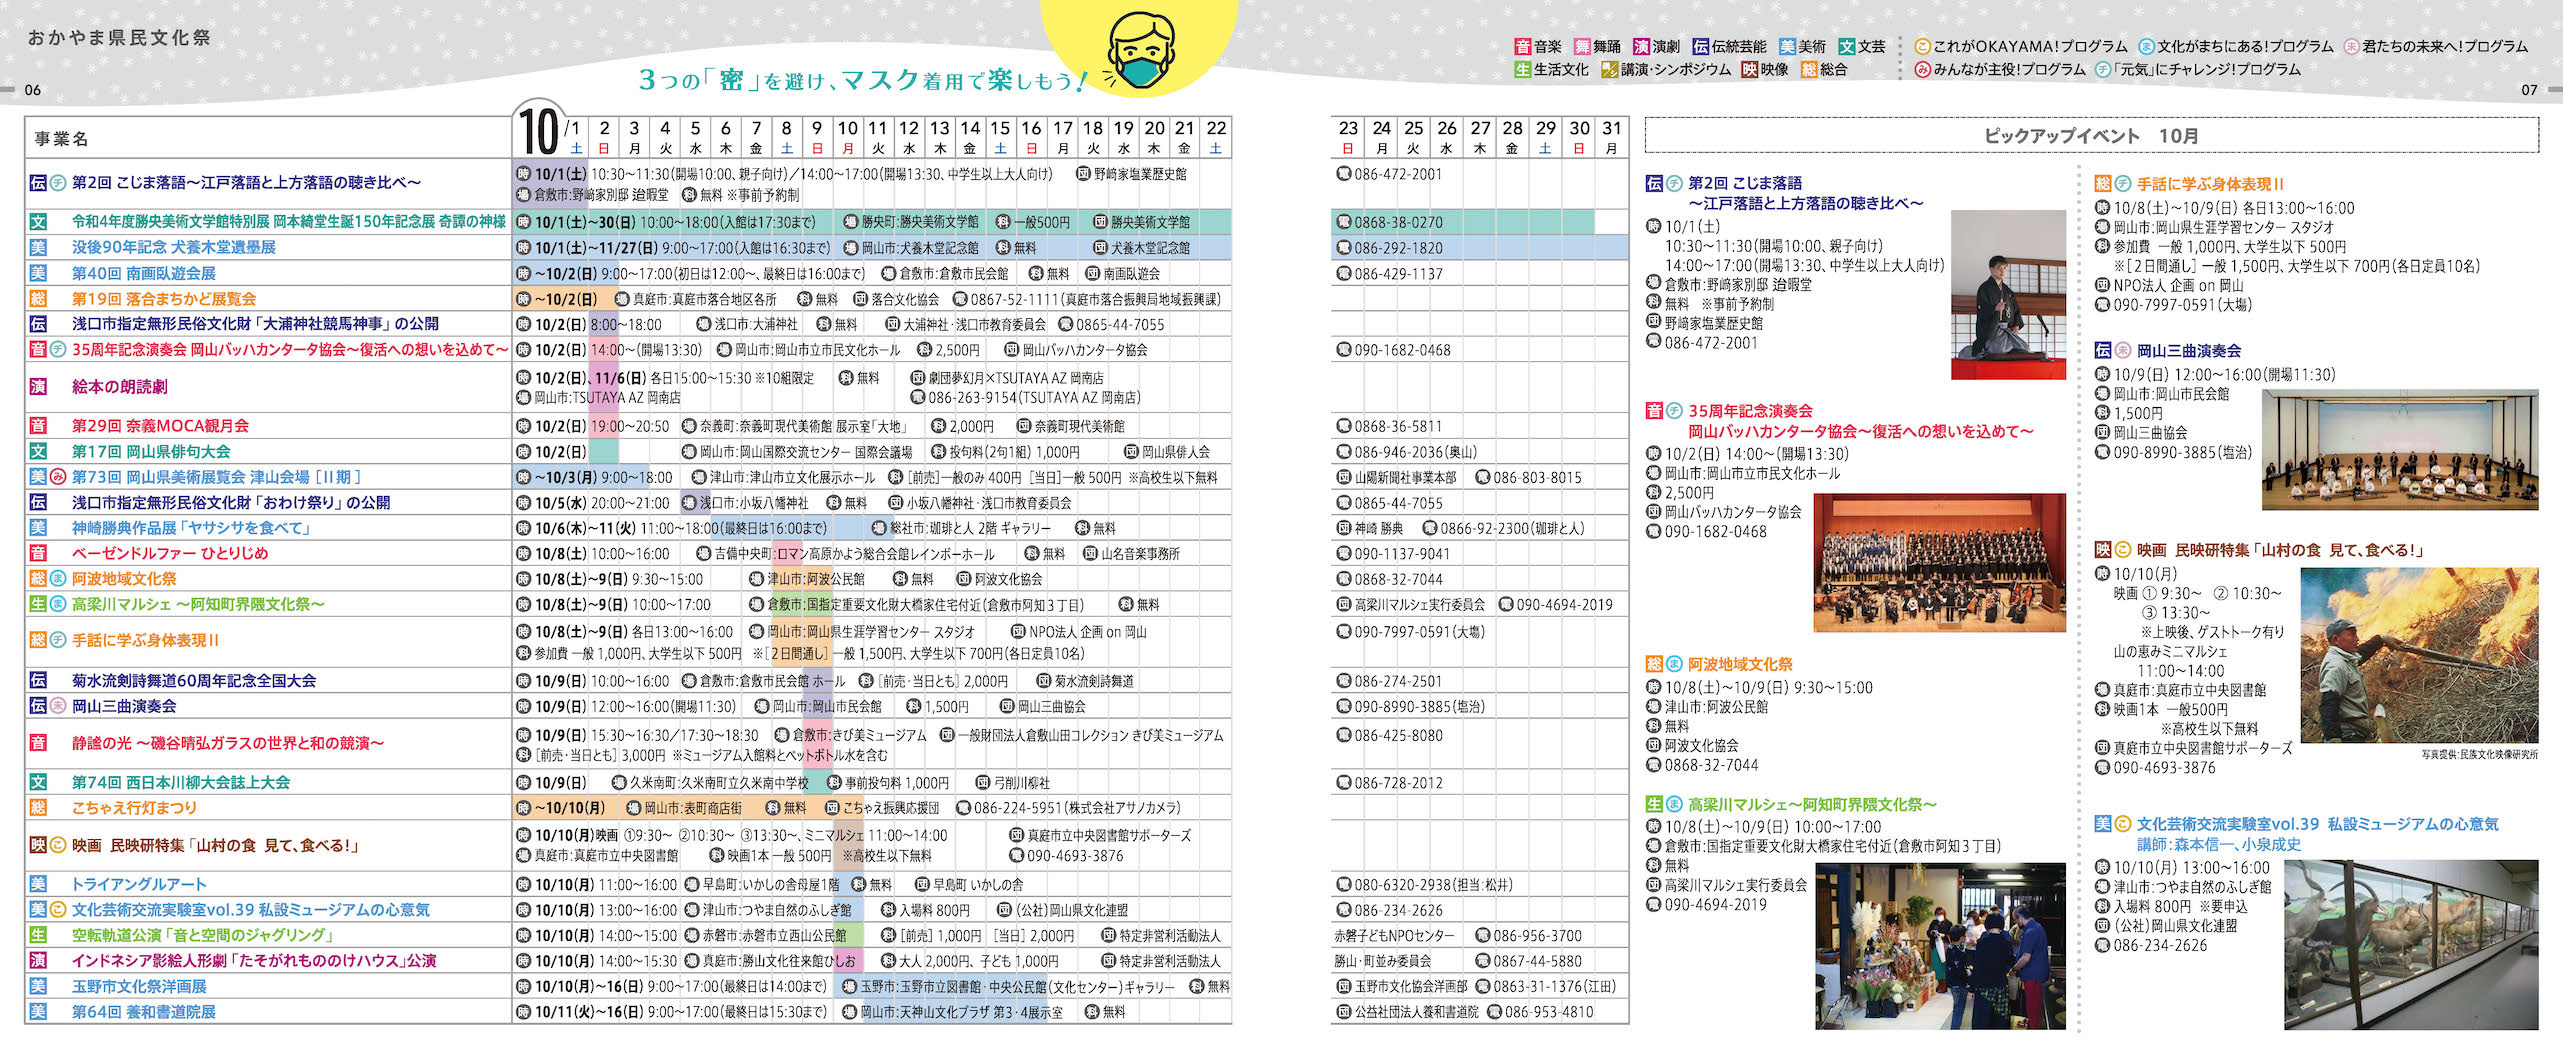Open the 岡山三曲演奏会 stage photo
This screenshot has width=2563, height=1046.
(x=2400, y=449)
